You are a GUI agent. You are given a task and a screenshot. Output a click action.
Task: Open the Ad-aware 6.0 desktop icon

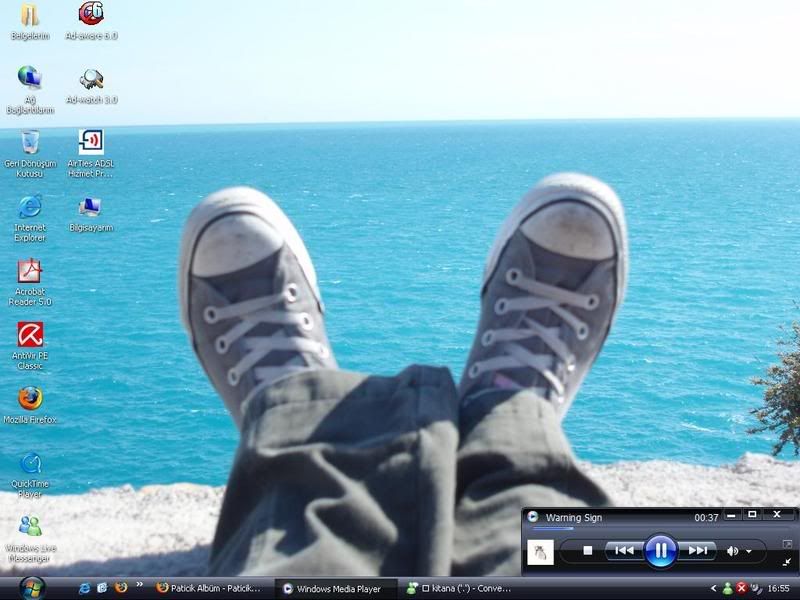(91, 15)
